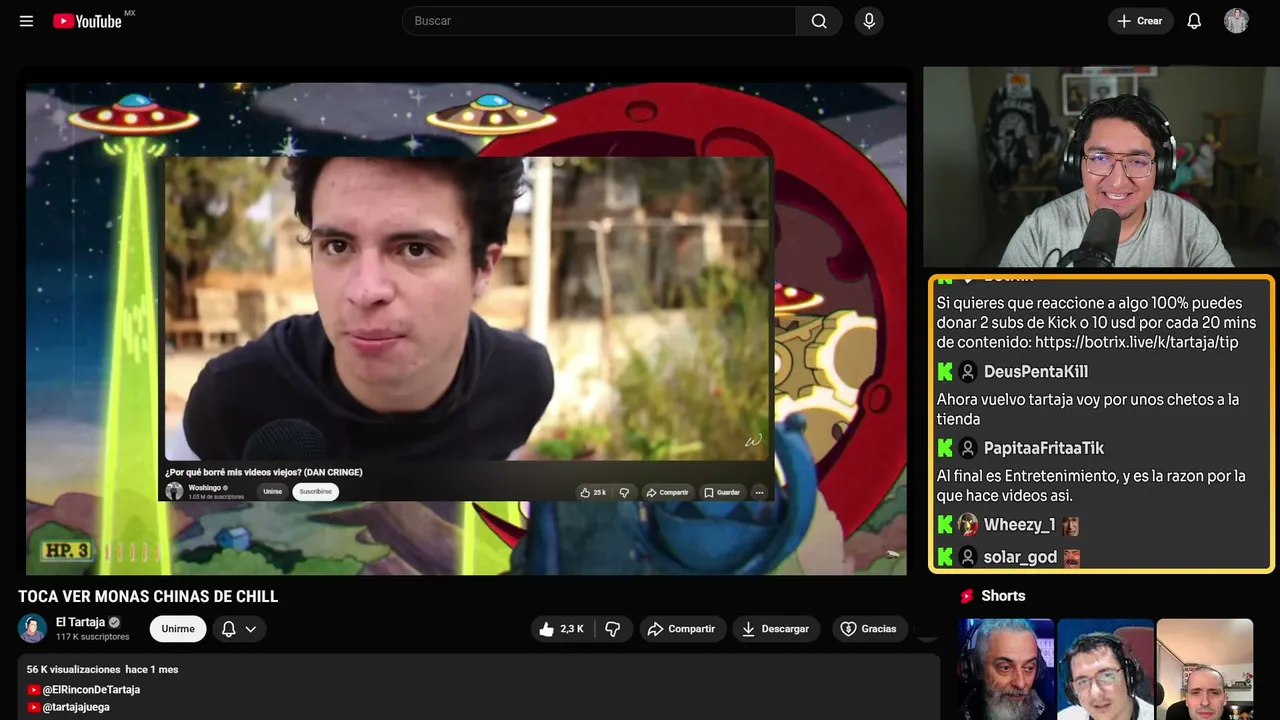The width and height of the screenshot is (1280, 720).
Task: Click the Kick badge beside PapitaaFritaaTik
Action: [945, 448]
